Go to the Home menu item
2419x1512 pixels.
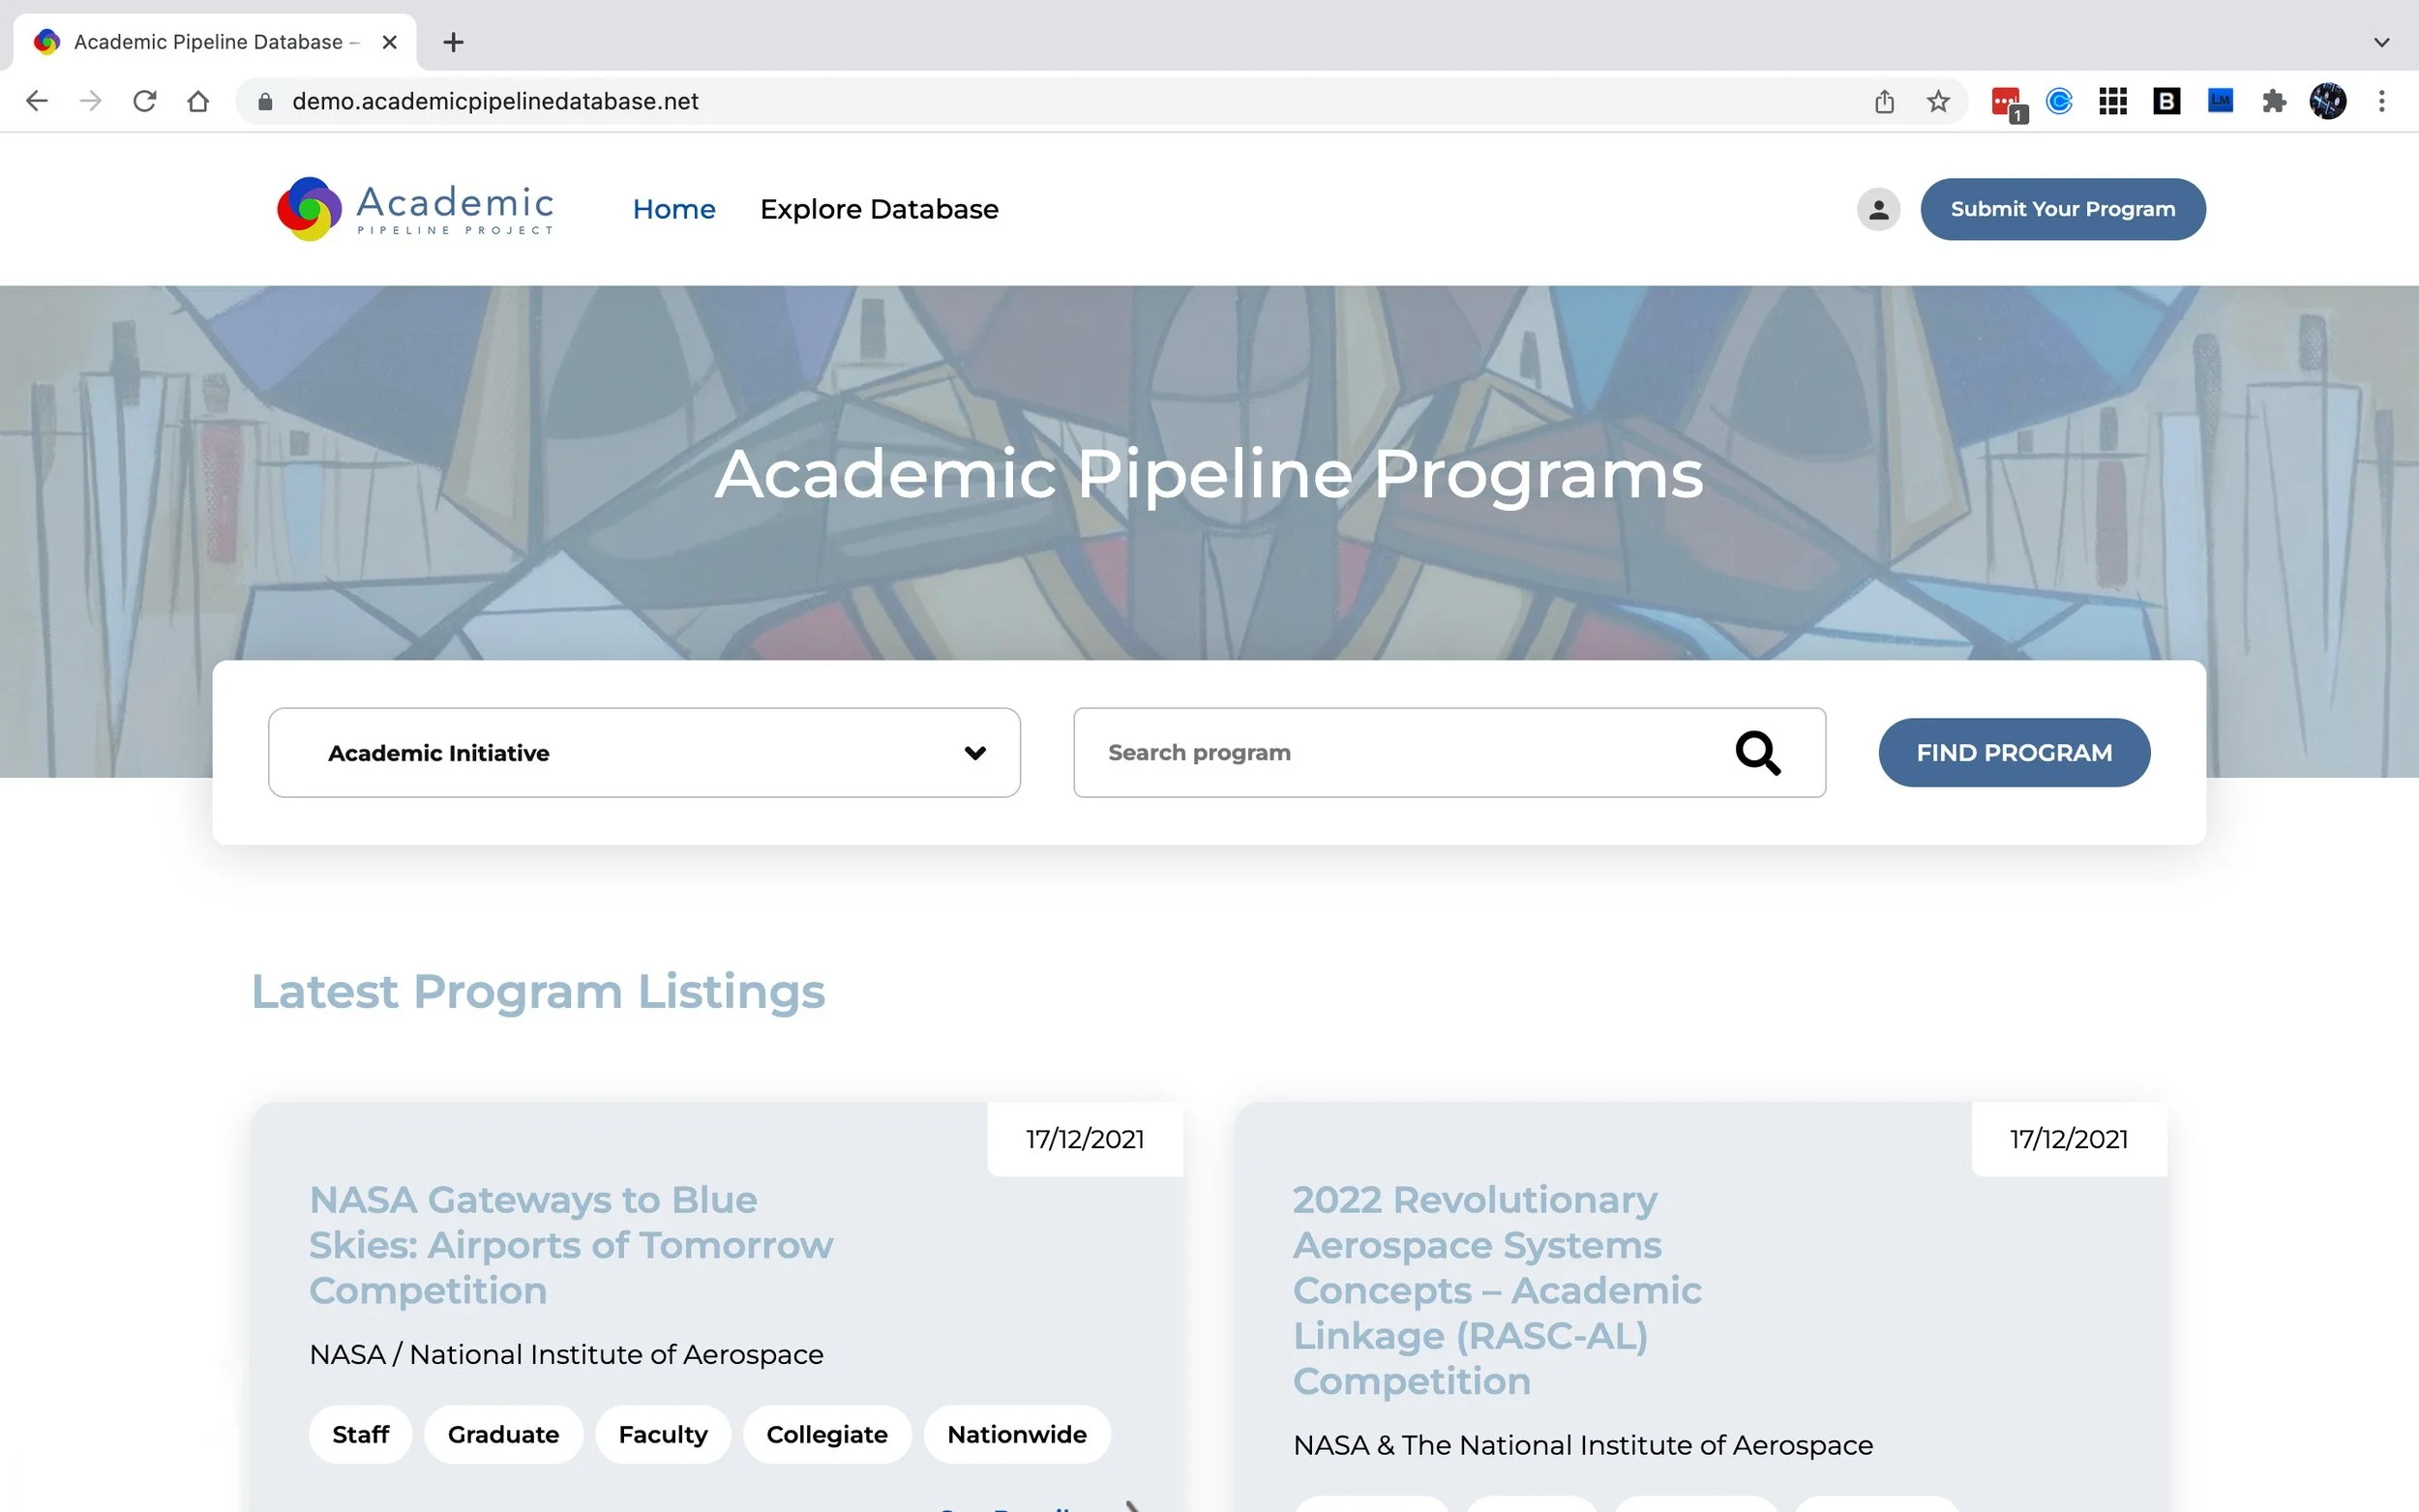[674, 209]
